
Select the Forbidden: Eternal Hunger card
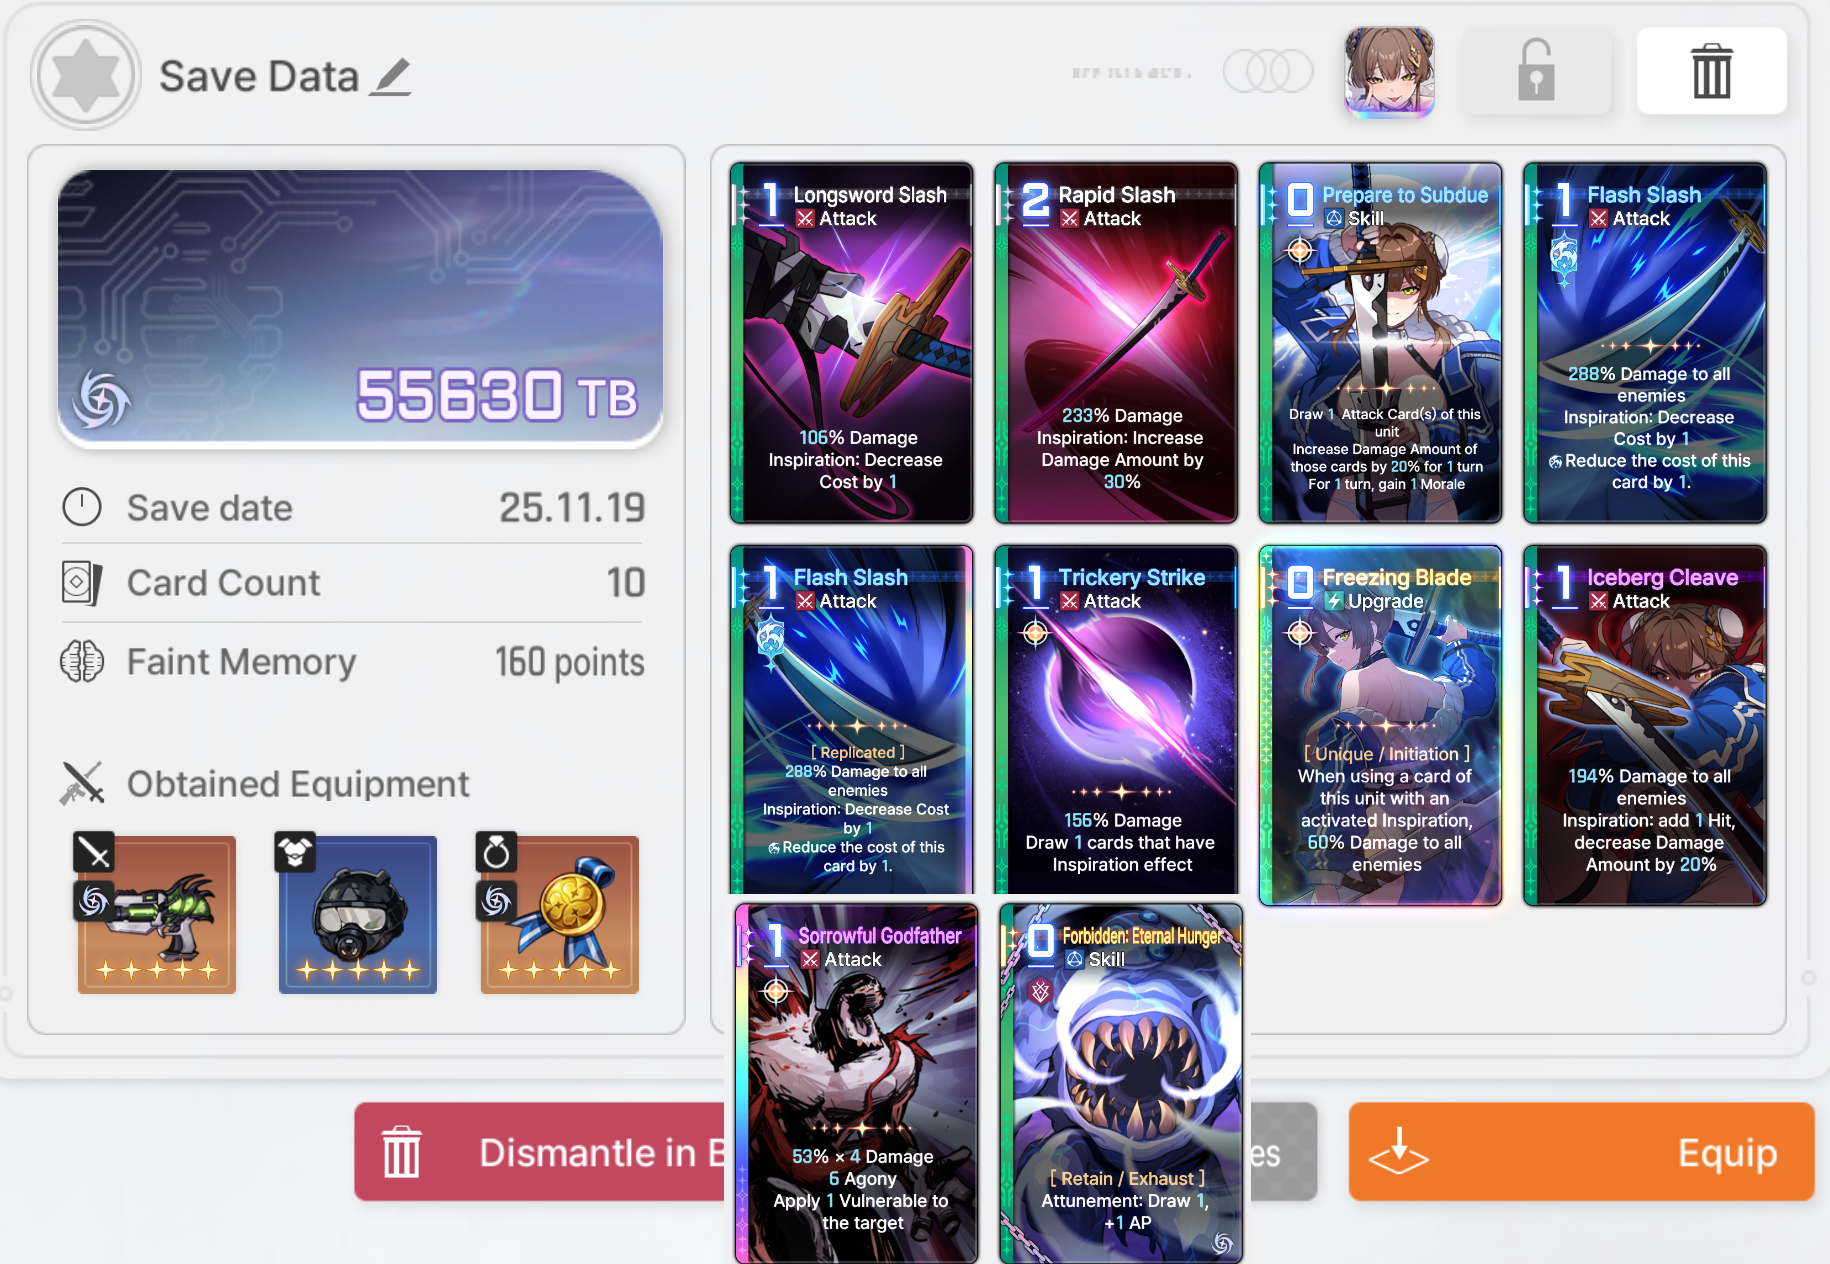(1121, 1083)
